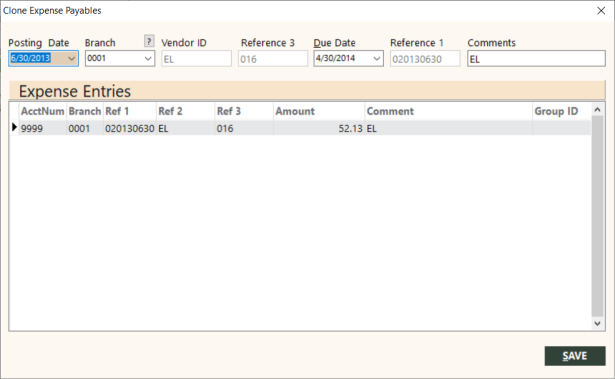Image resolution: width=615 pixels, height=379 pixels.
Task: Click the Branch field value 0001
Action: (96, 58)
